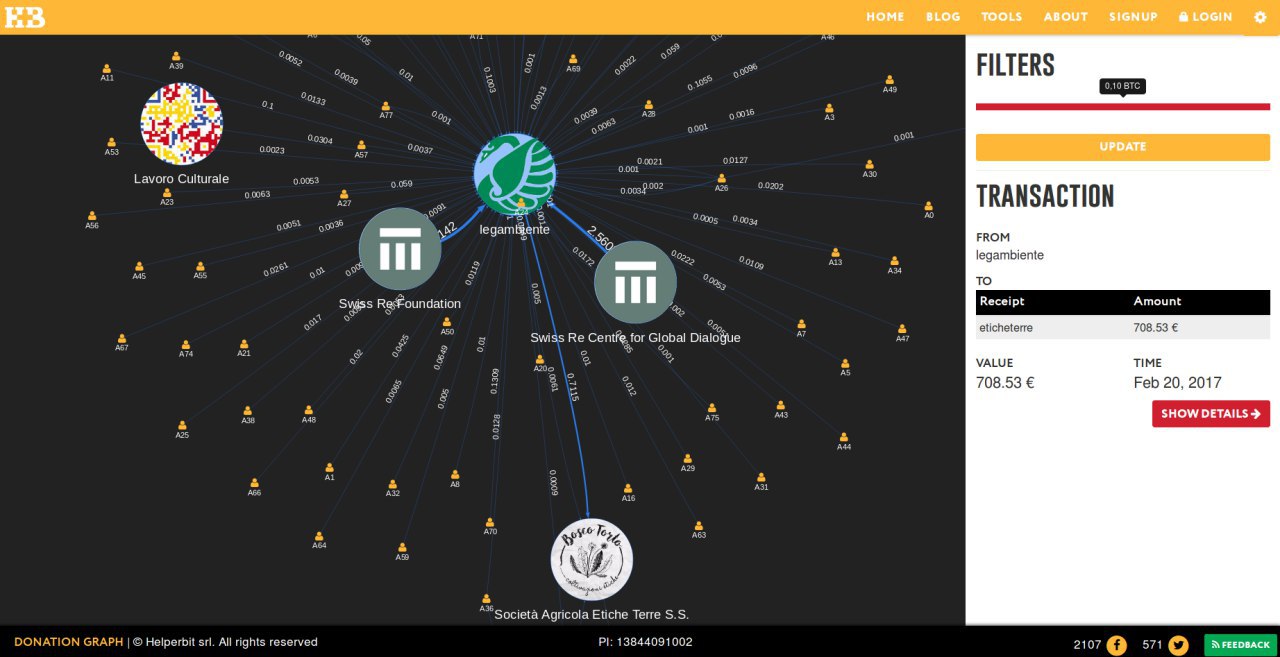Click the Amount column header
The height and width of the screenshot is (657, 1280).
[1157, 301]
